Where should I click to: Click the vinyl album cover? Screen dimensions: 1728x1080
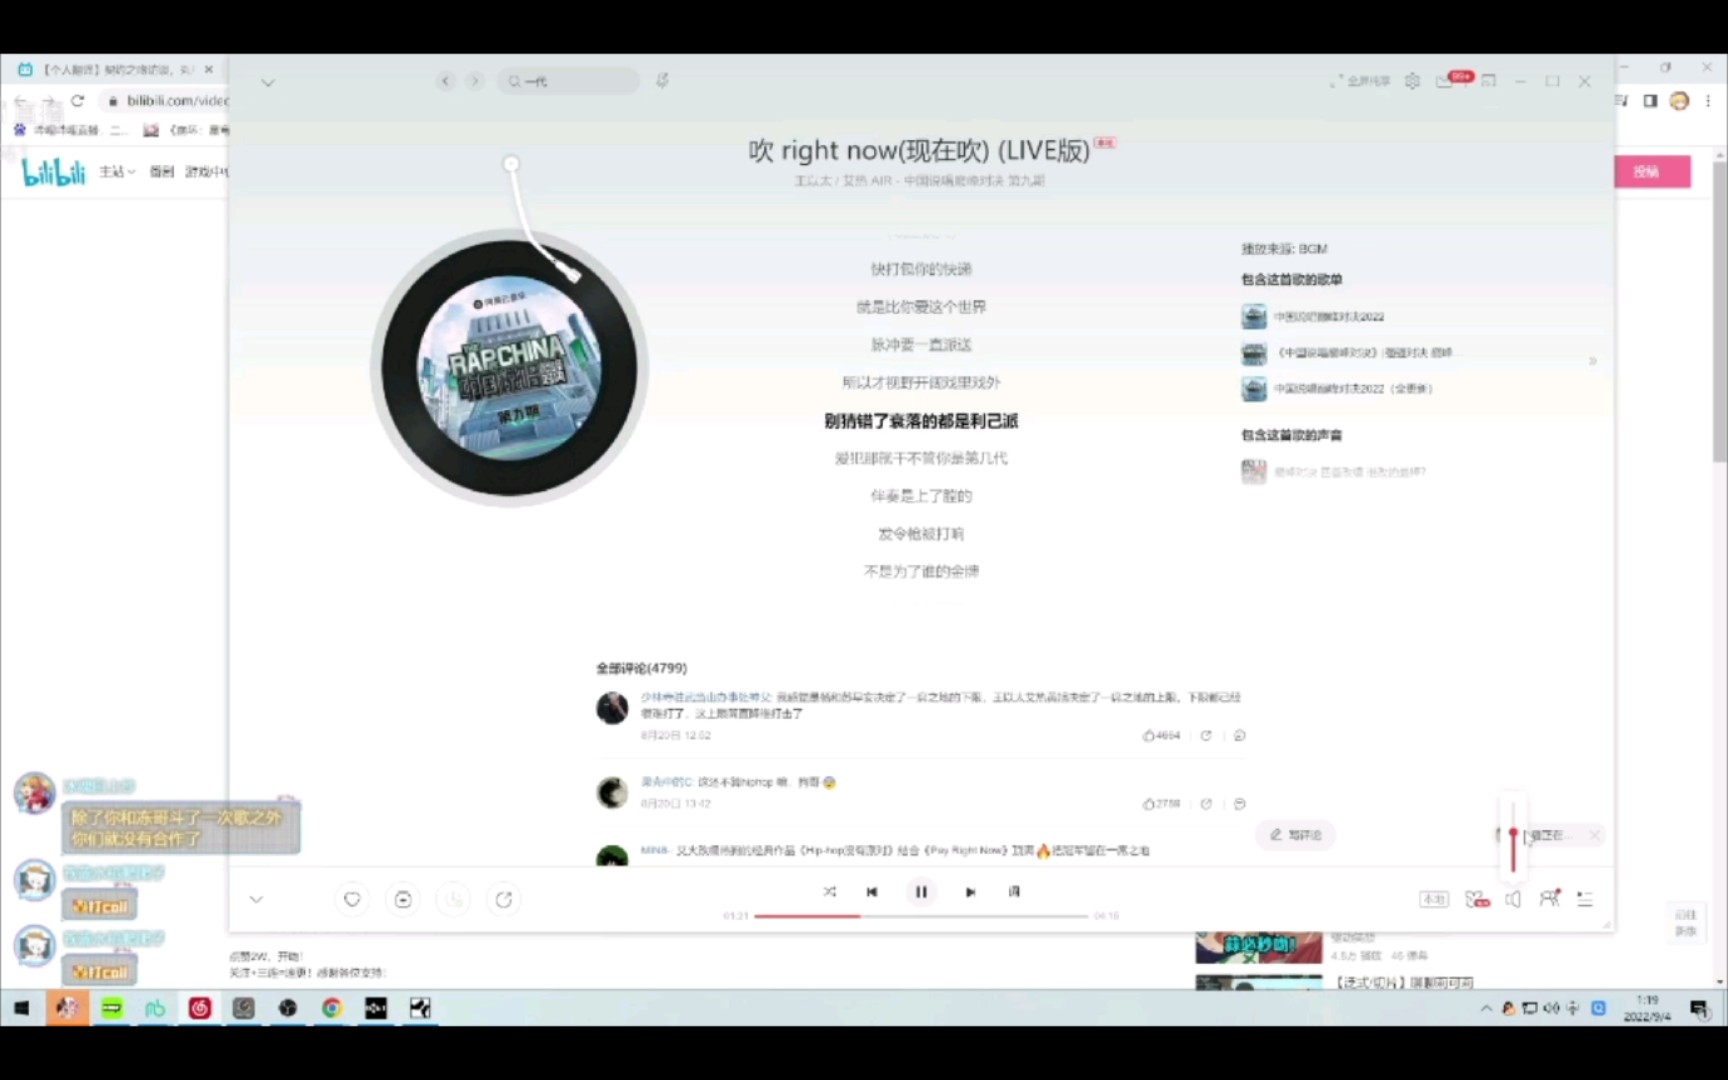click(x=509, y=367)
